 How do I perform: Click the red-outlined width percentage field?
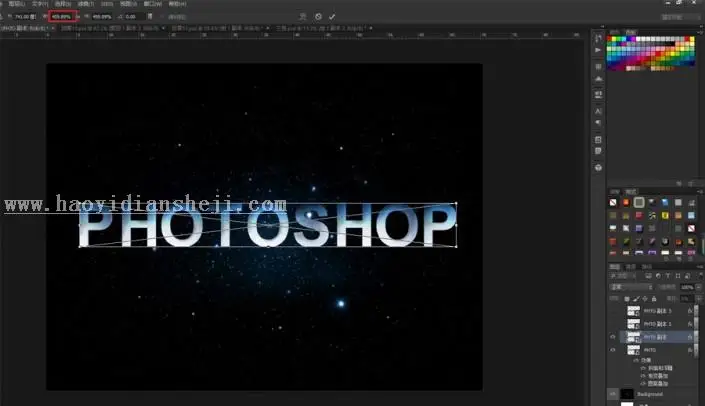(62, 17)
